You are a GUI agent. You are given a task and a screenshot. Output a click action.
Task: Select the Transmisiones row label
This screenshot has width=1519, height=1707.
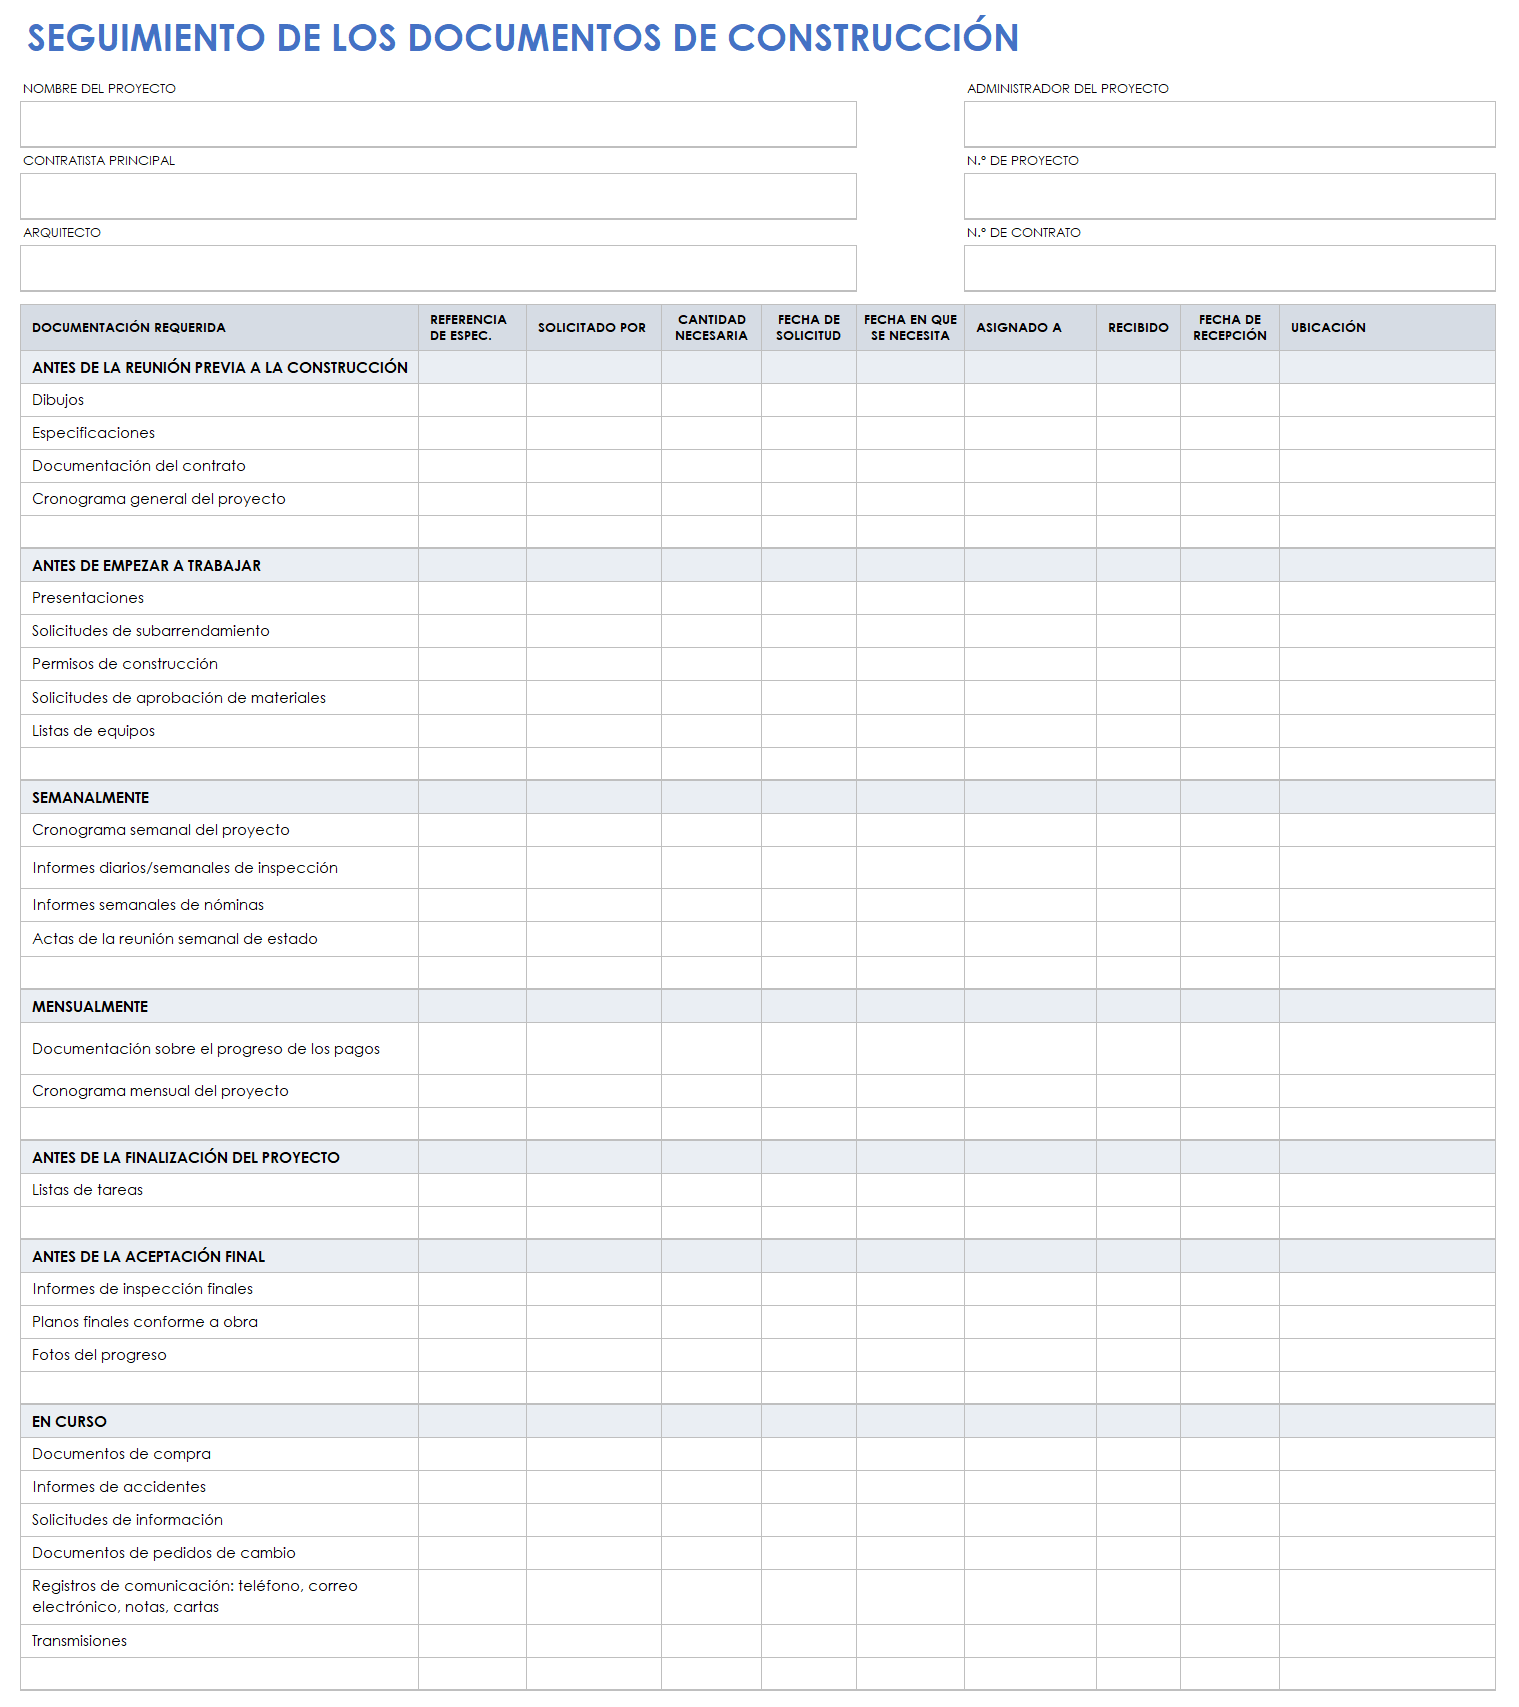click(79, 1641)
